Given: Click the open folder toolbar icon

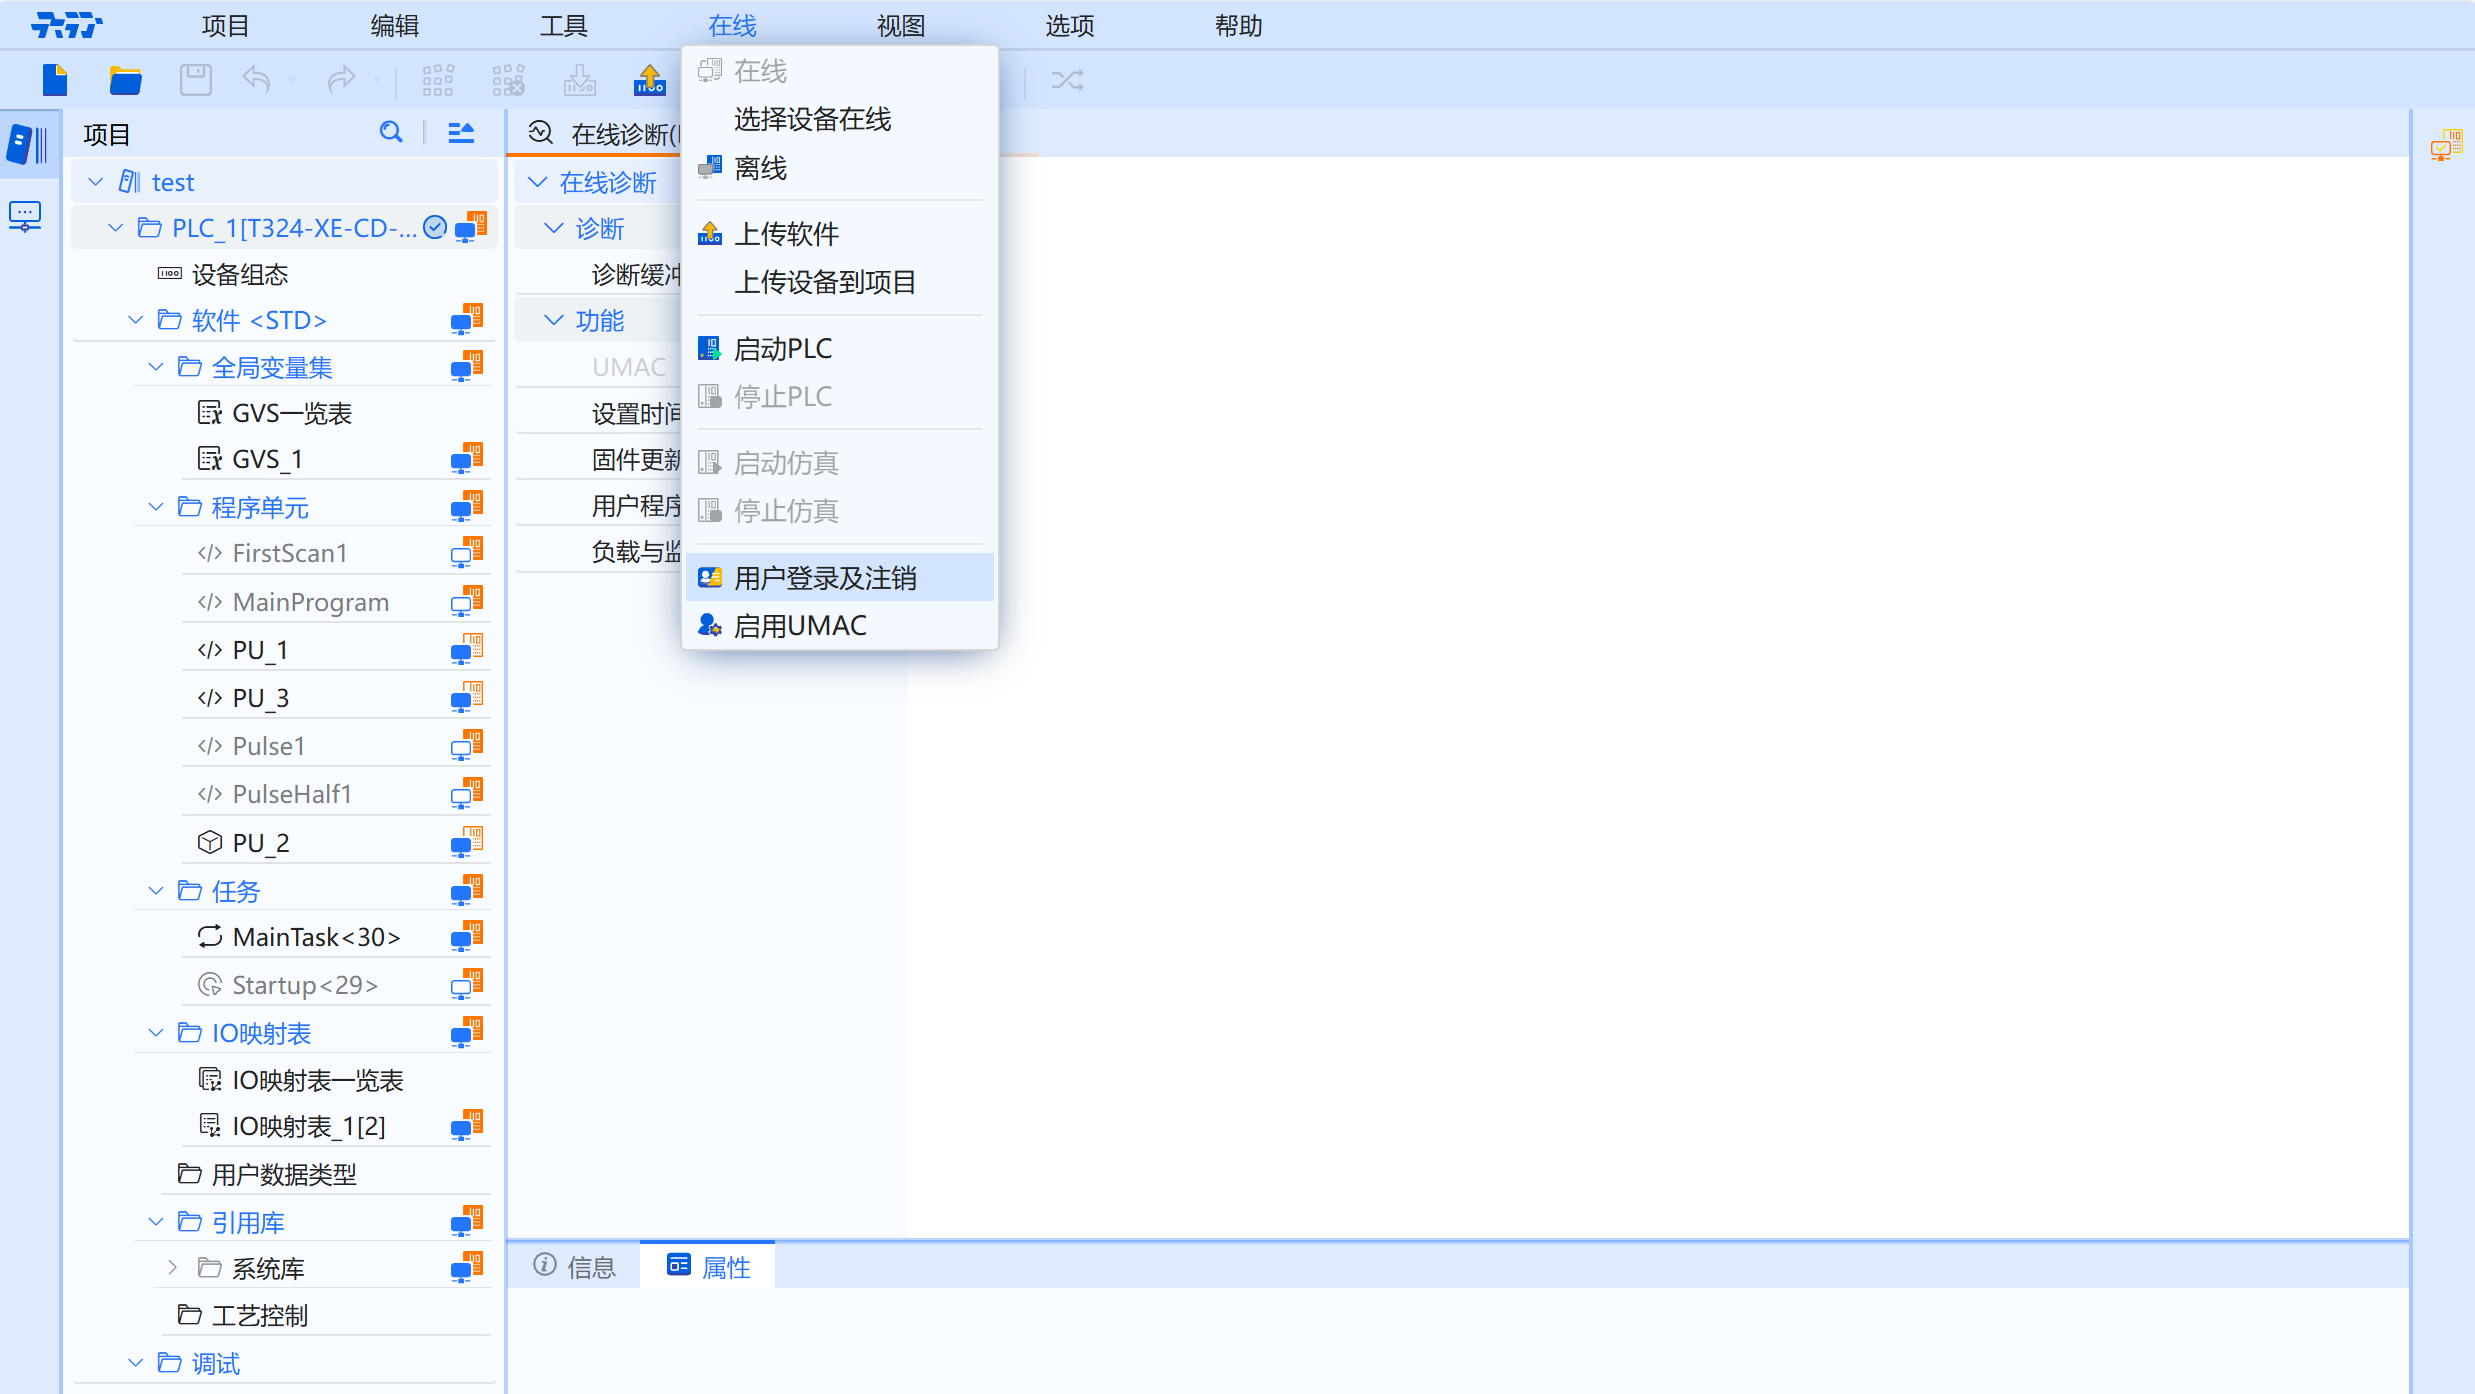Looking at the screenshot, I should point(125,80).
